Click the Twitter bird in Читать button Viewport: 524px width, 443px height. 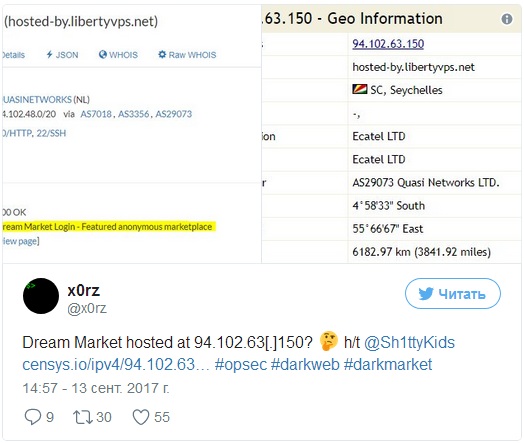pyautogui.click(x=426, y=294)
